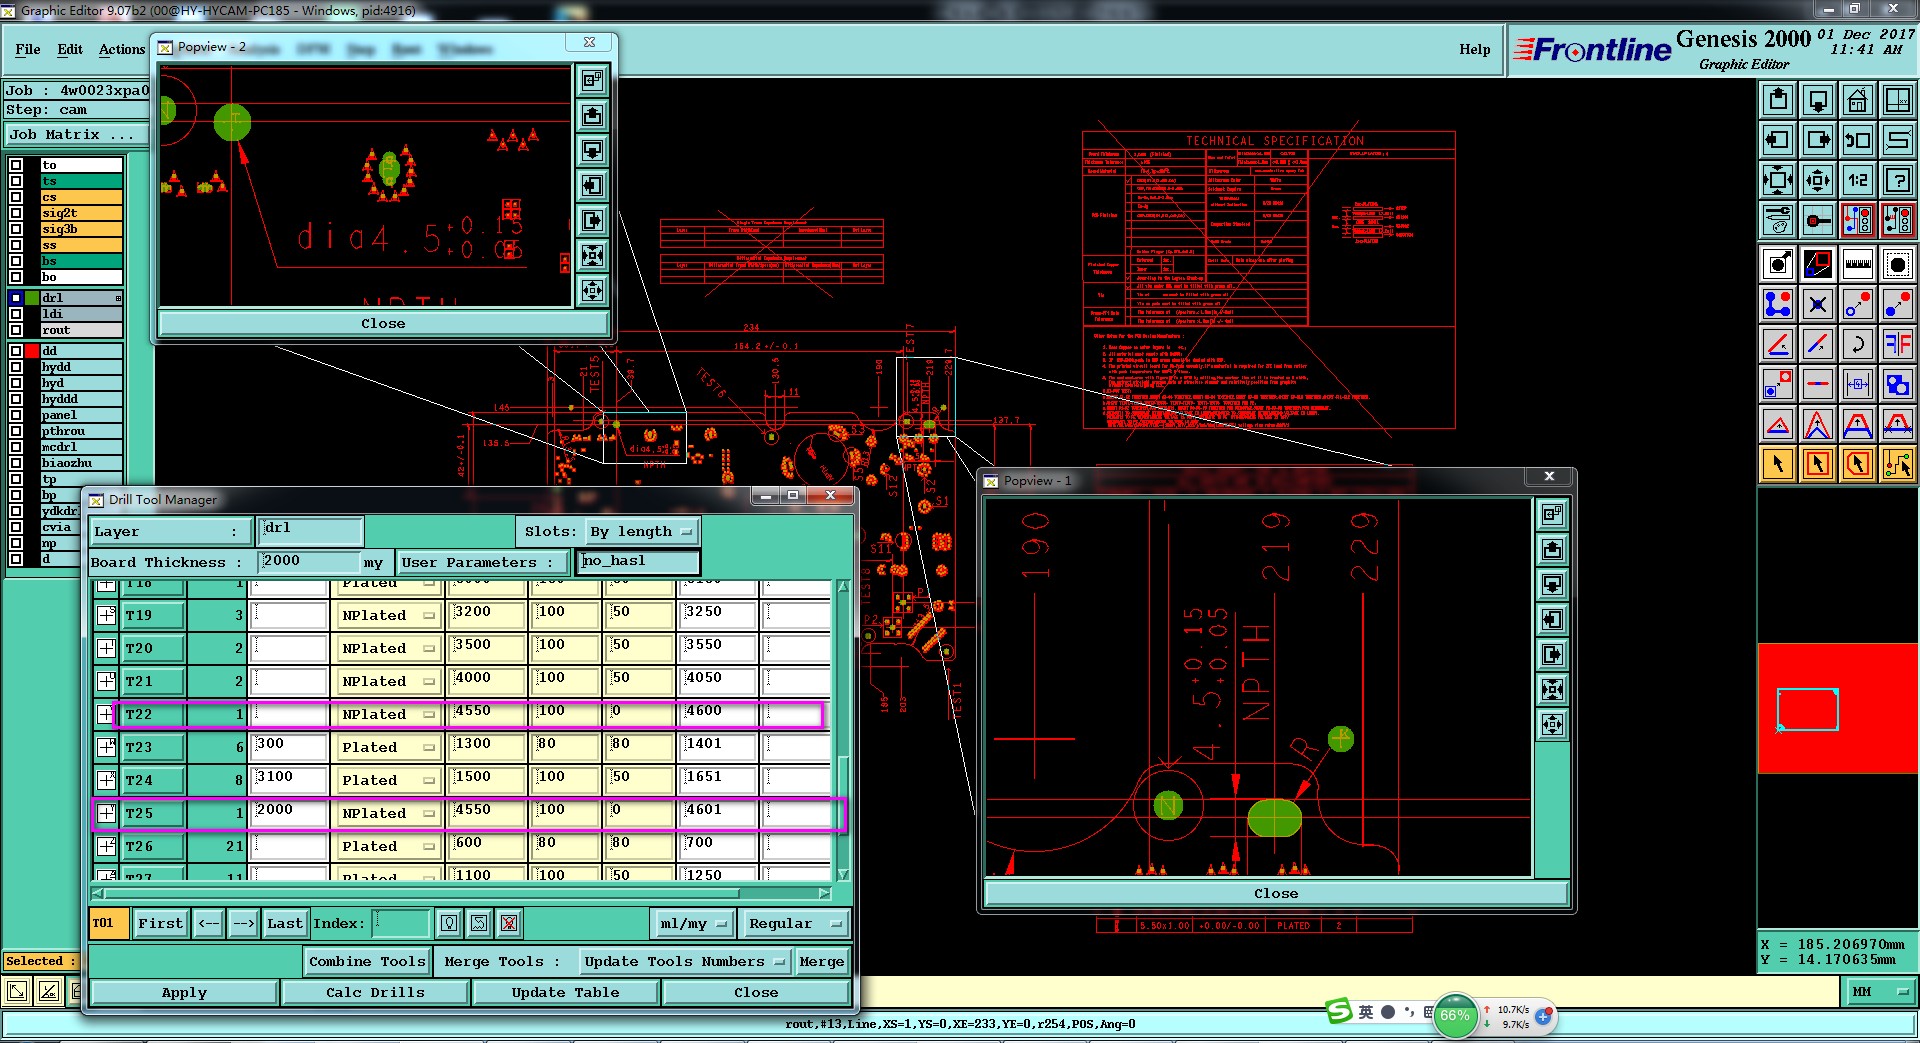Click the Home view icon in right toolbar
Image resolution: width=1920 pixels, height=1043 pixels.
[1857, 100]
